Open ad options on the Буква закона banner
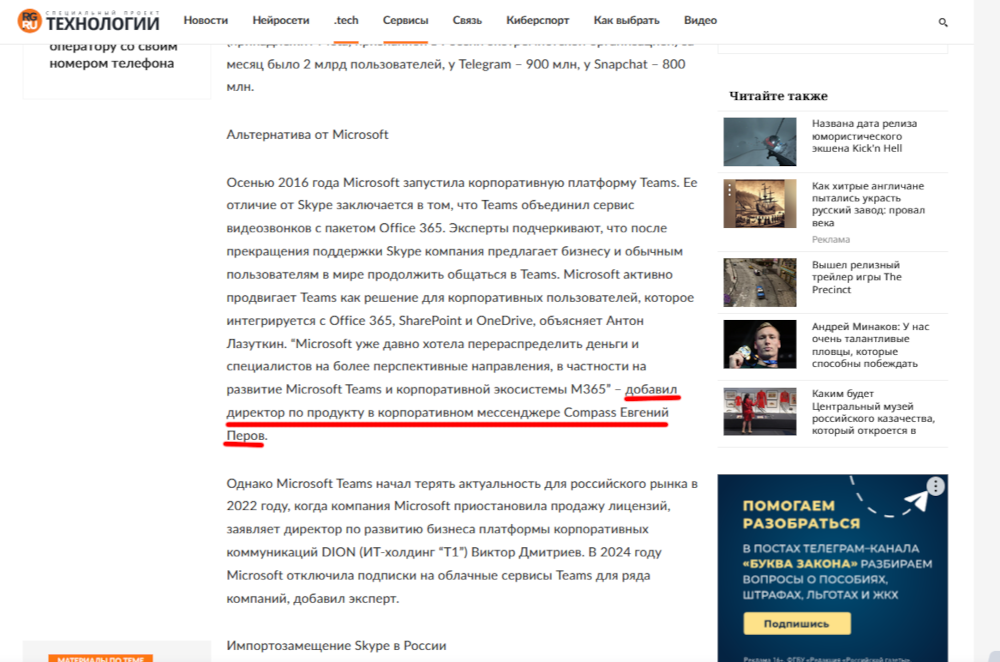Viewport: 1000px width, 662px height. 935,487
